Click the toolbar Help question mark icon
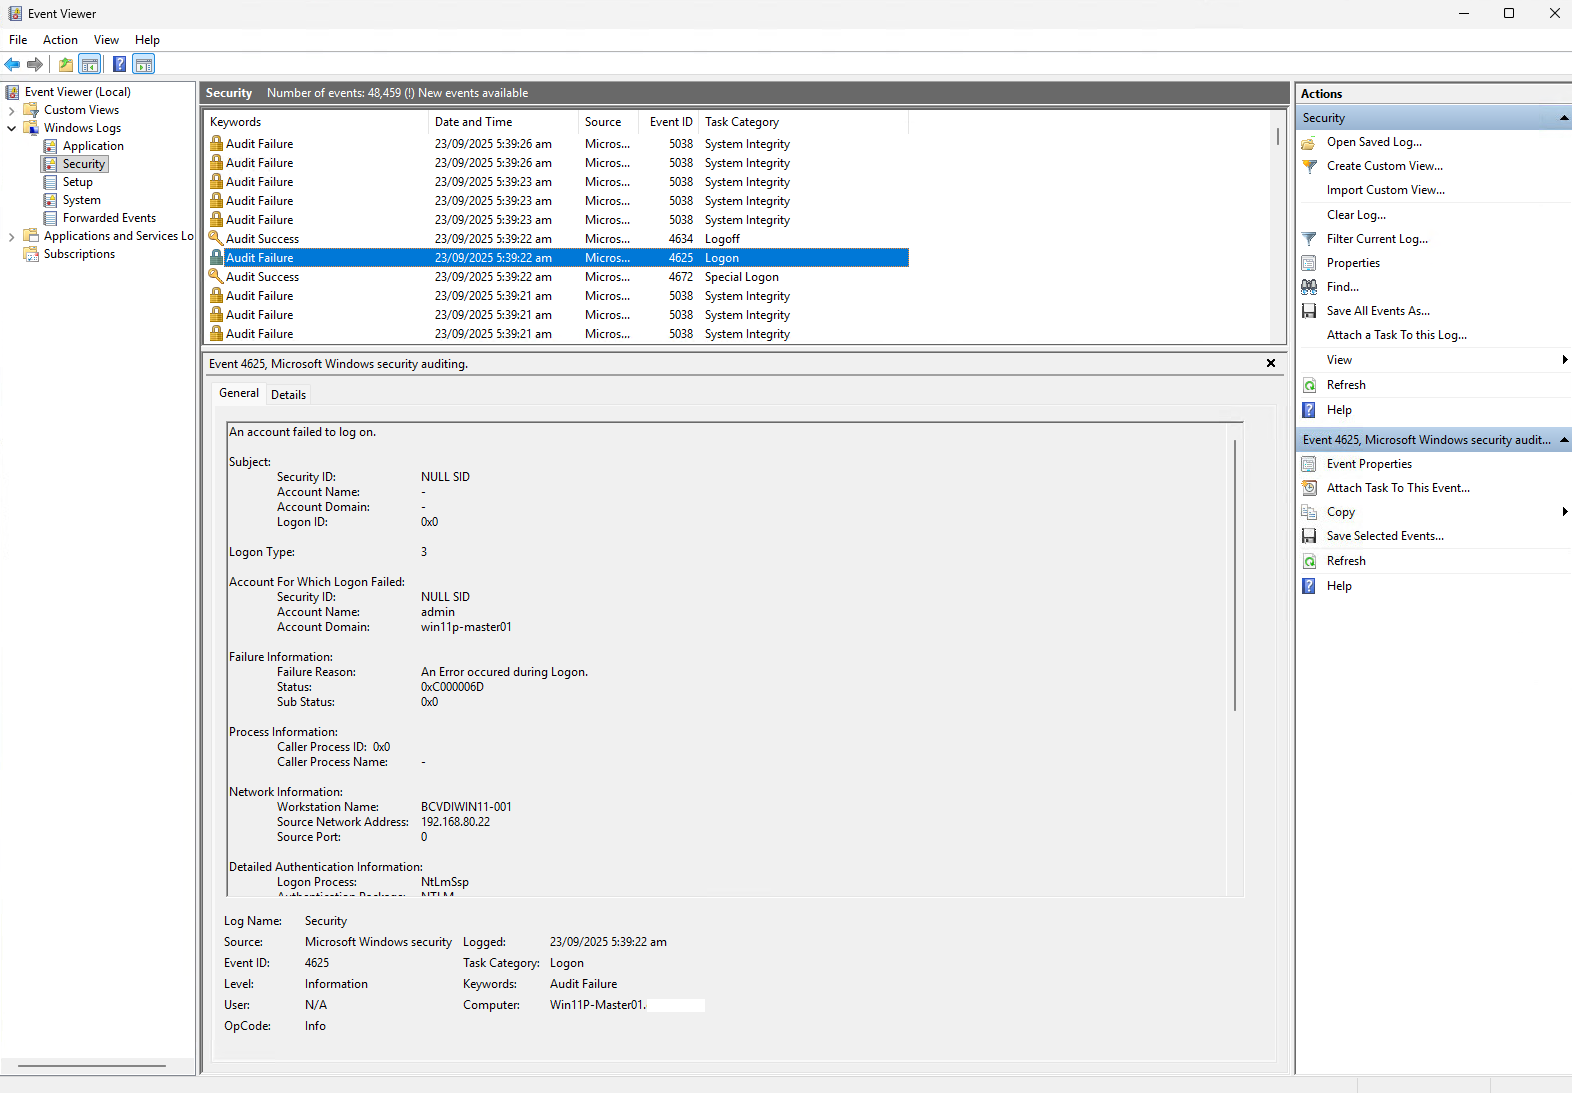Image resolution: width=1572 pixels, height=1093 pixels. [x=119, y=65]
